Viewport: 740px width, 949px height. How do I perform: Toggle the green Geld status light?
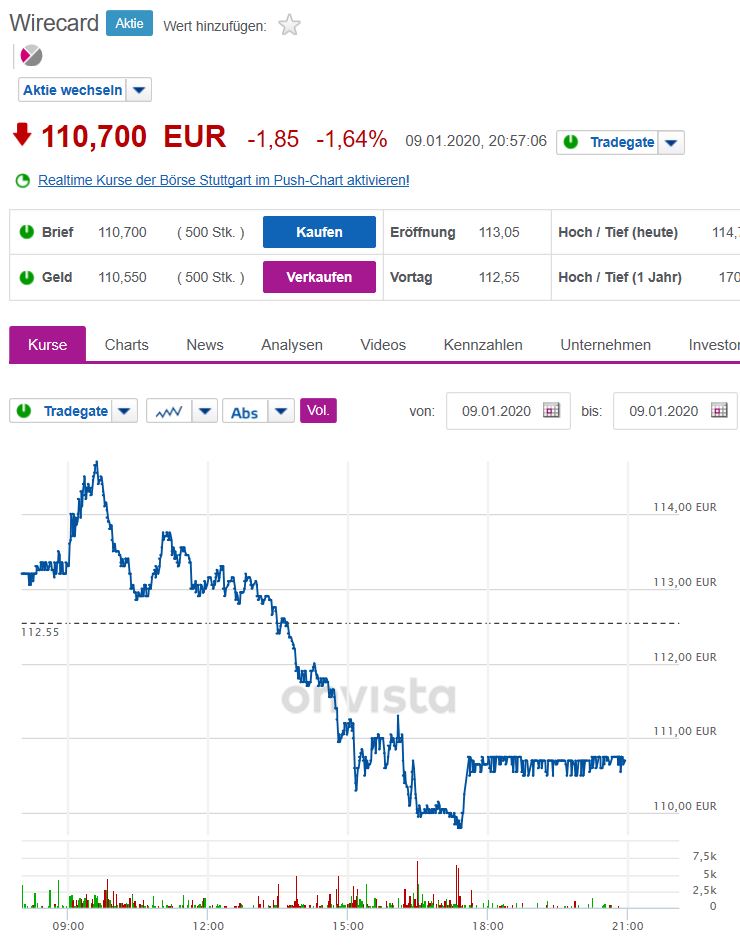point(27,277)
